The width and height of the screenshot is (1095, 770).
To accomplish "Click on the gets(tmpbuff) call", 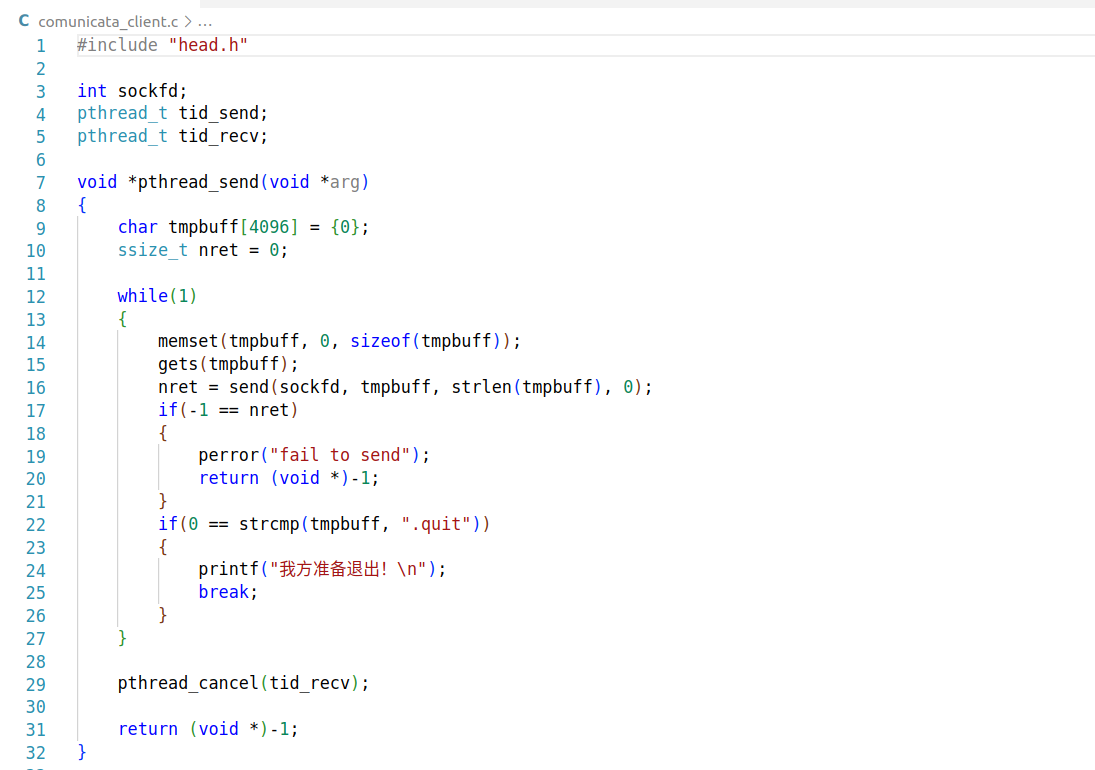I will [x=228, y=364].
